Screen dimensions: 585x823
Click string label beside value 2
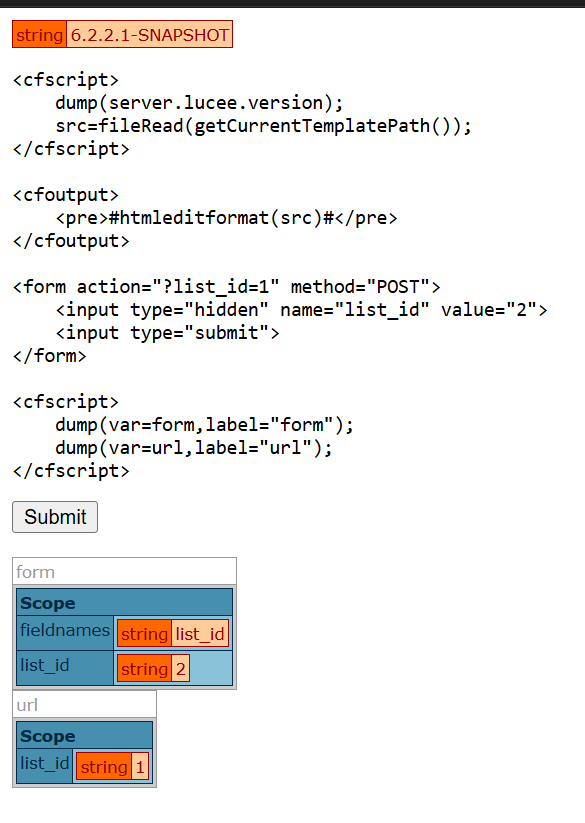(144, 669)
